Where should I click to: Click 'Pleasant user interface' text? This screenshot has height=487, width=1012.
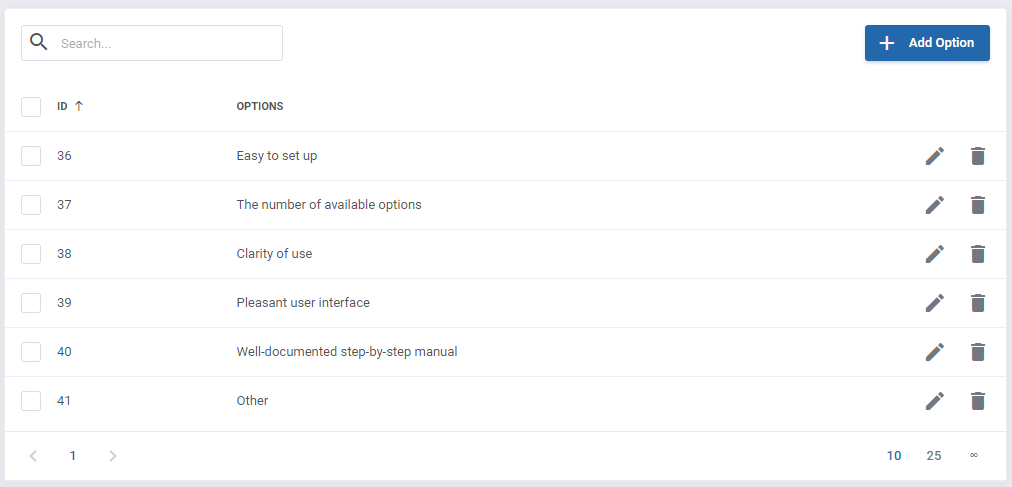pos(303,303)
